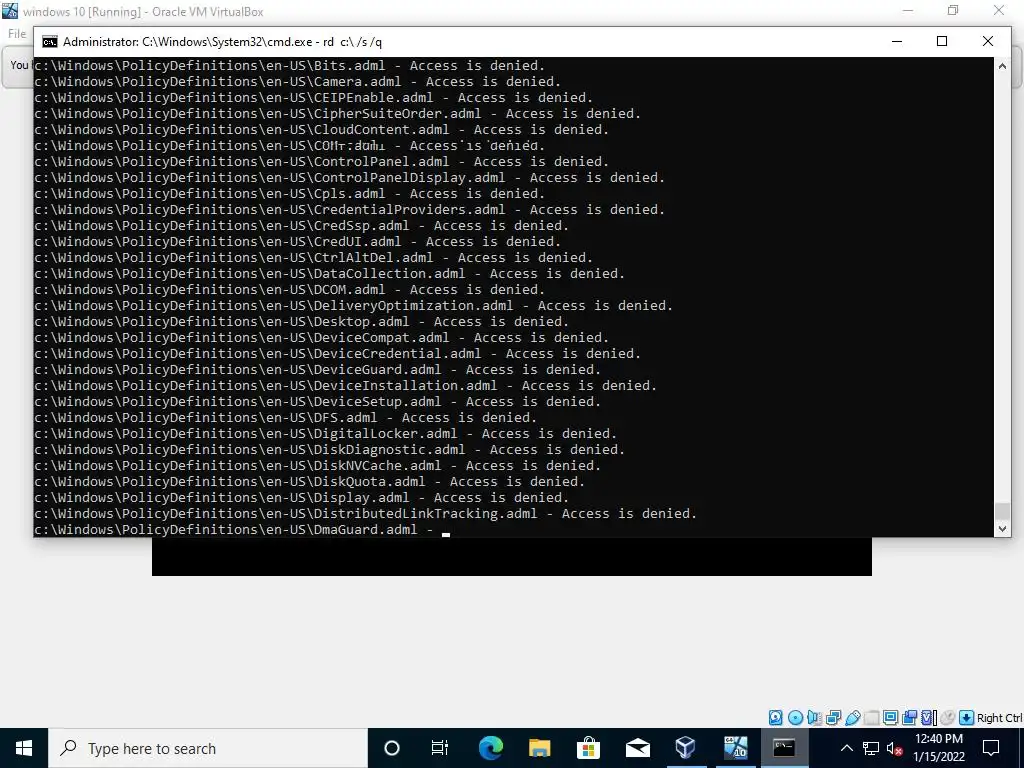Open the network status tray icon

871,748
